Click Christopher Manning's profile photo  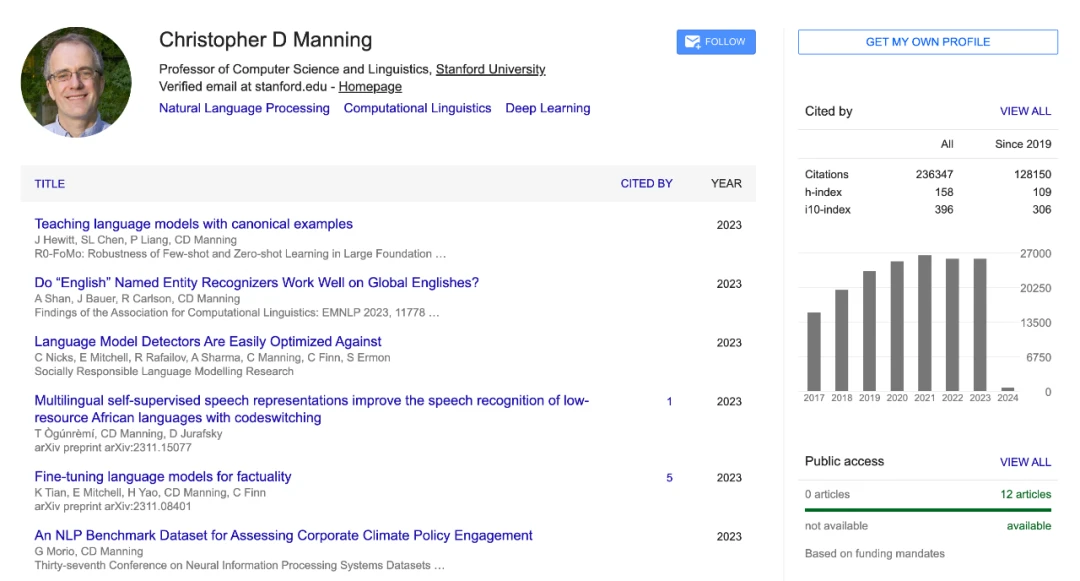[76, 76]
